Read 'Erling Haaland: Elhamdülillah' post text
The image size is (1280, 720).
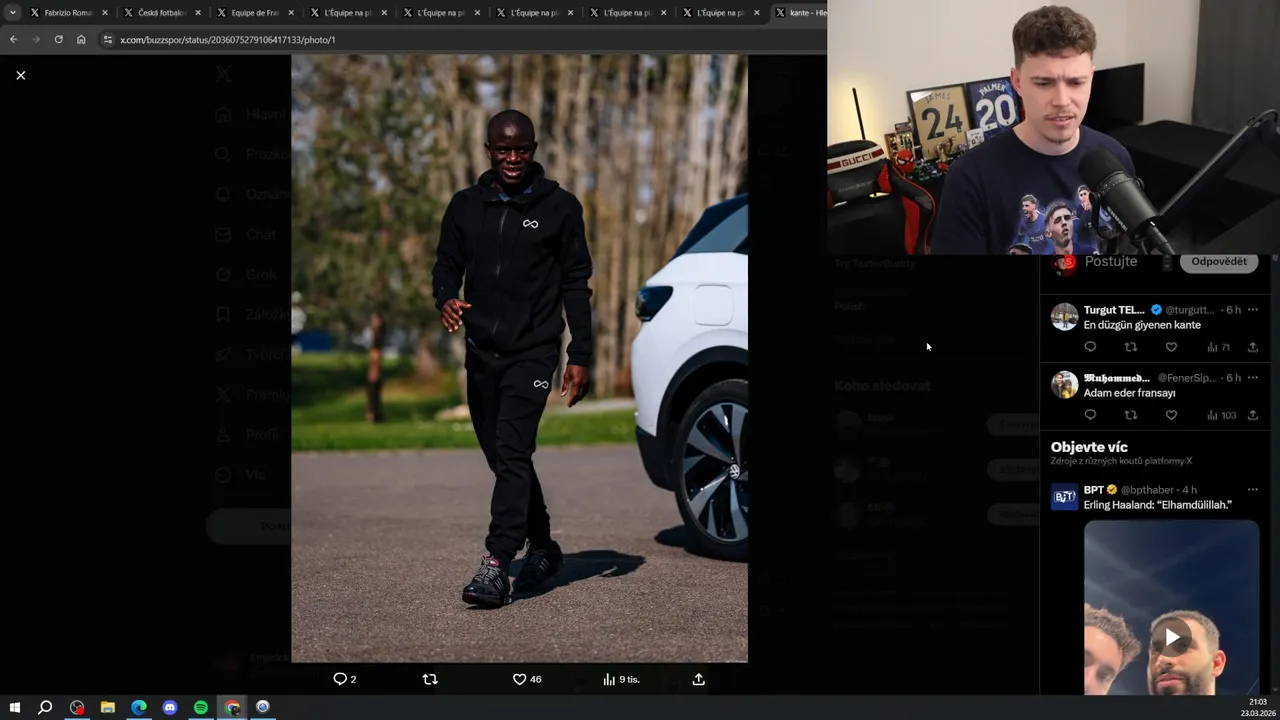click(1157, 505)
